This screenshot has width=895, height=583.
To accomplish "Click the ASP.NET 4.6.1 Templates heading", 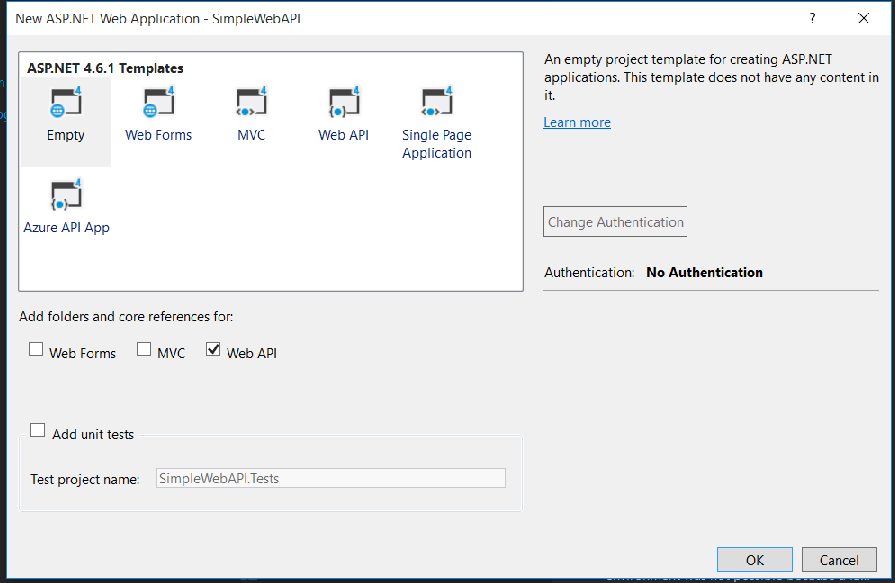I will coord(104,67).
